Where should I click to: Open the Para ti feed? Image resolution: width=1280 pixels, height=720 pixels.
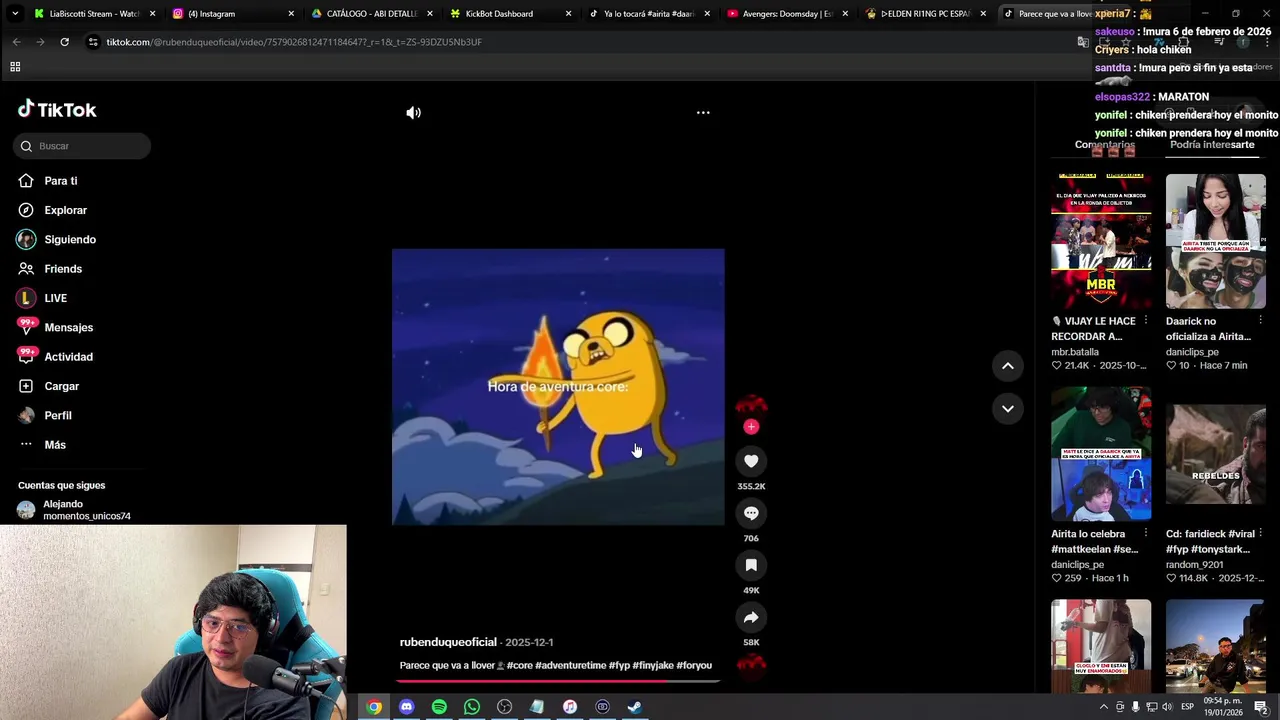(x=60, y=181)
